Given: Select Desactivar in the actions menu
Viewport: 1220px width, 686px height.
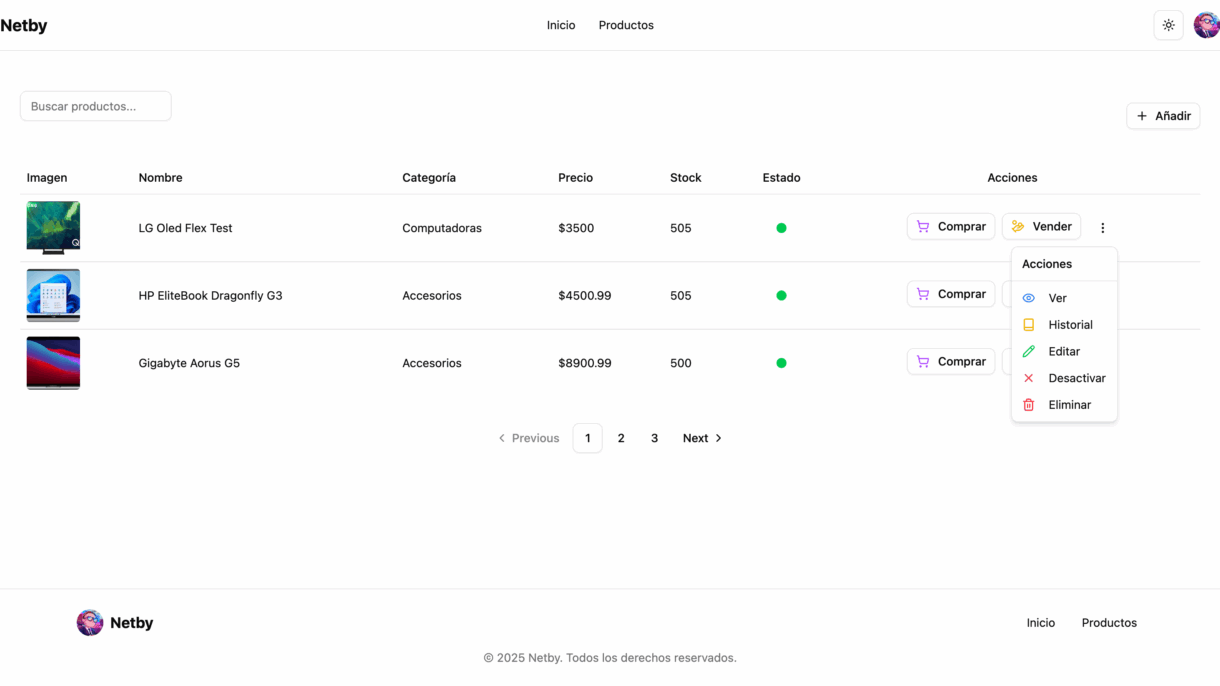Looking at the screenshot, I should [x=1076, y=378].
